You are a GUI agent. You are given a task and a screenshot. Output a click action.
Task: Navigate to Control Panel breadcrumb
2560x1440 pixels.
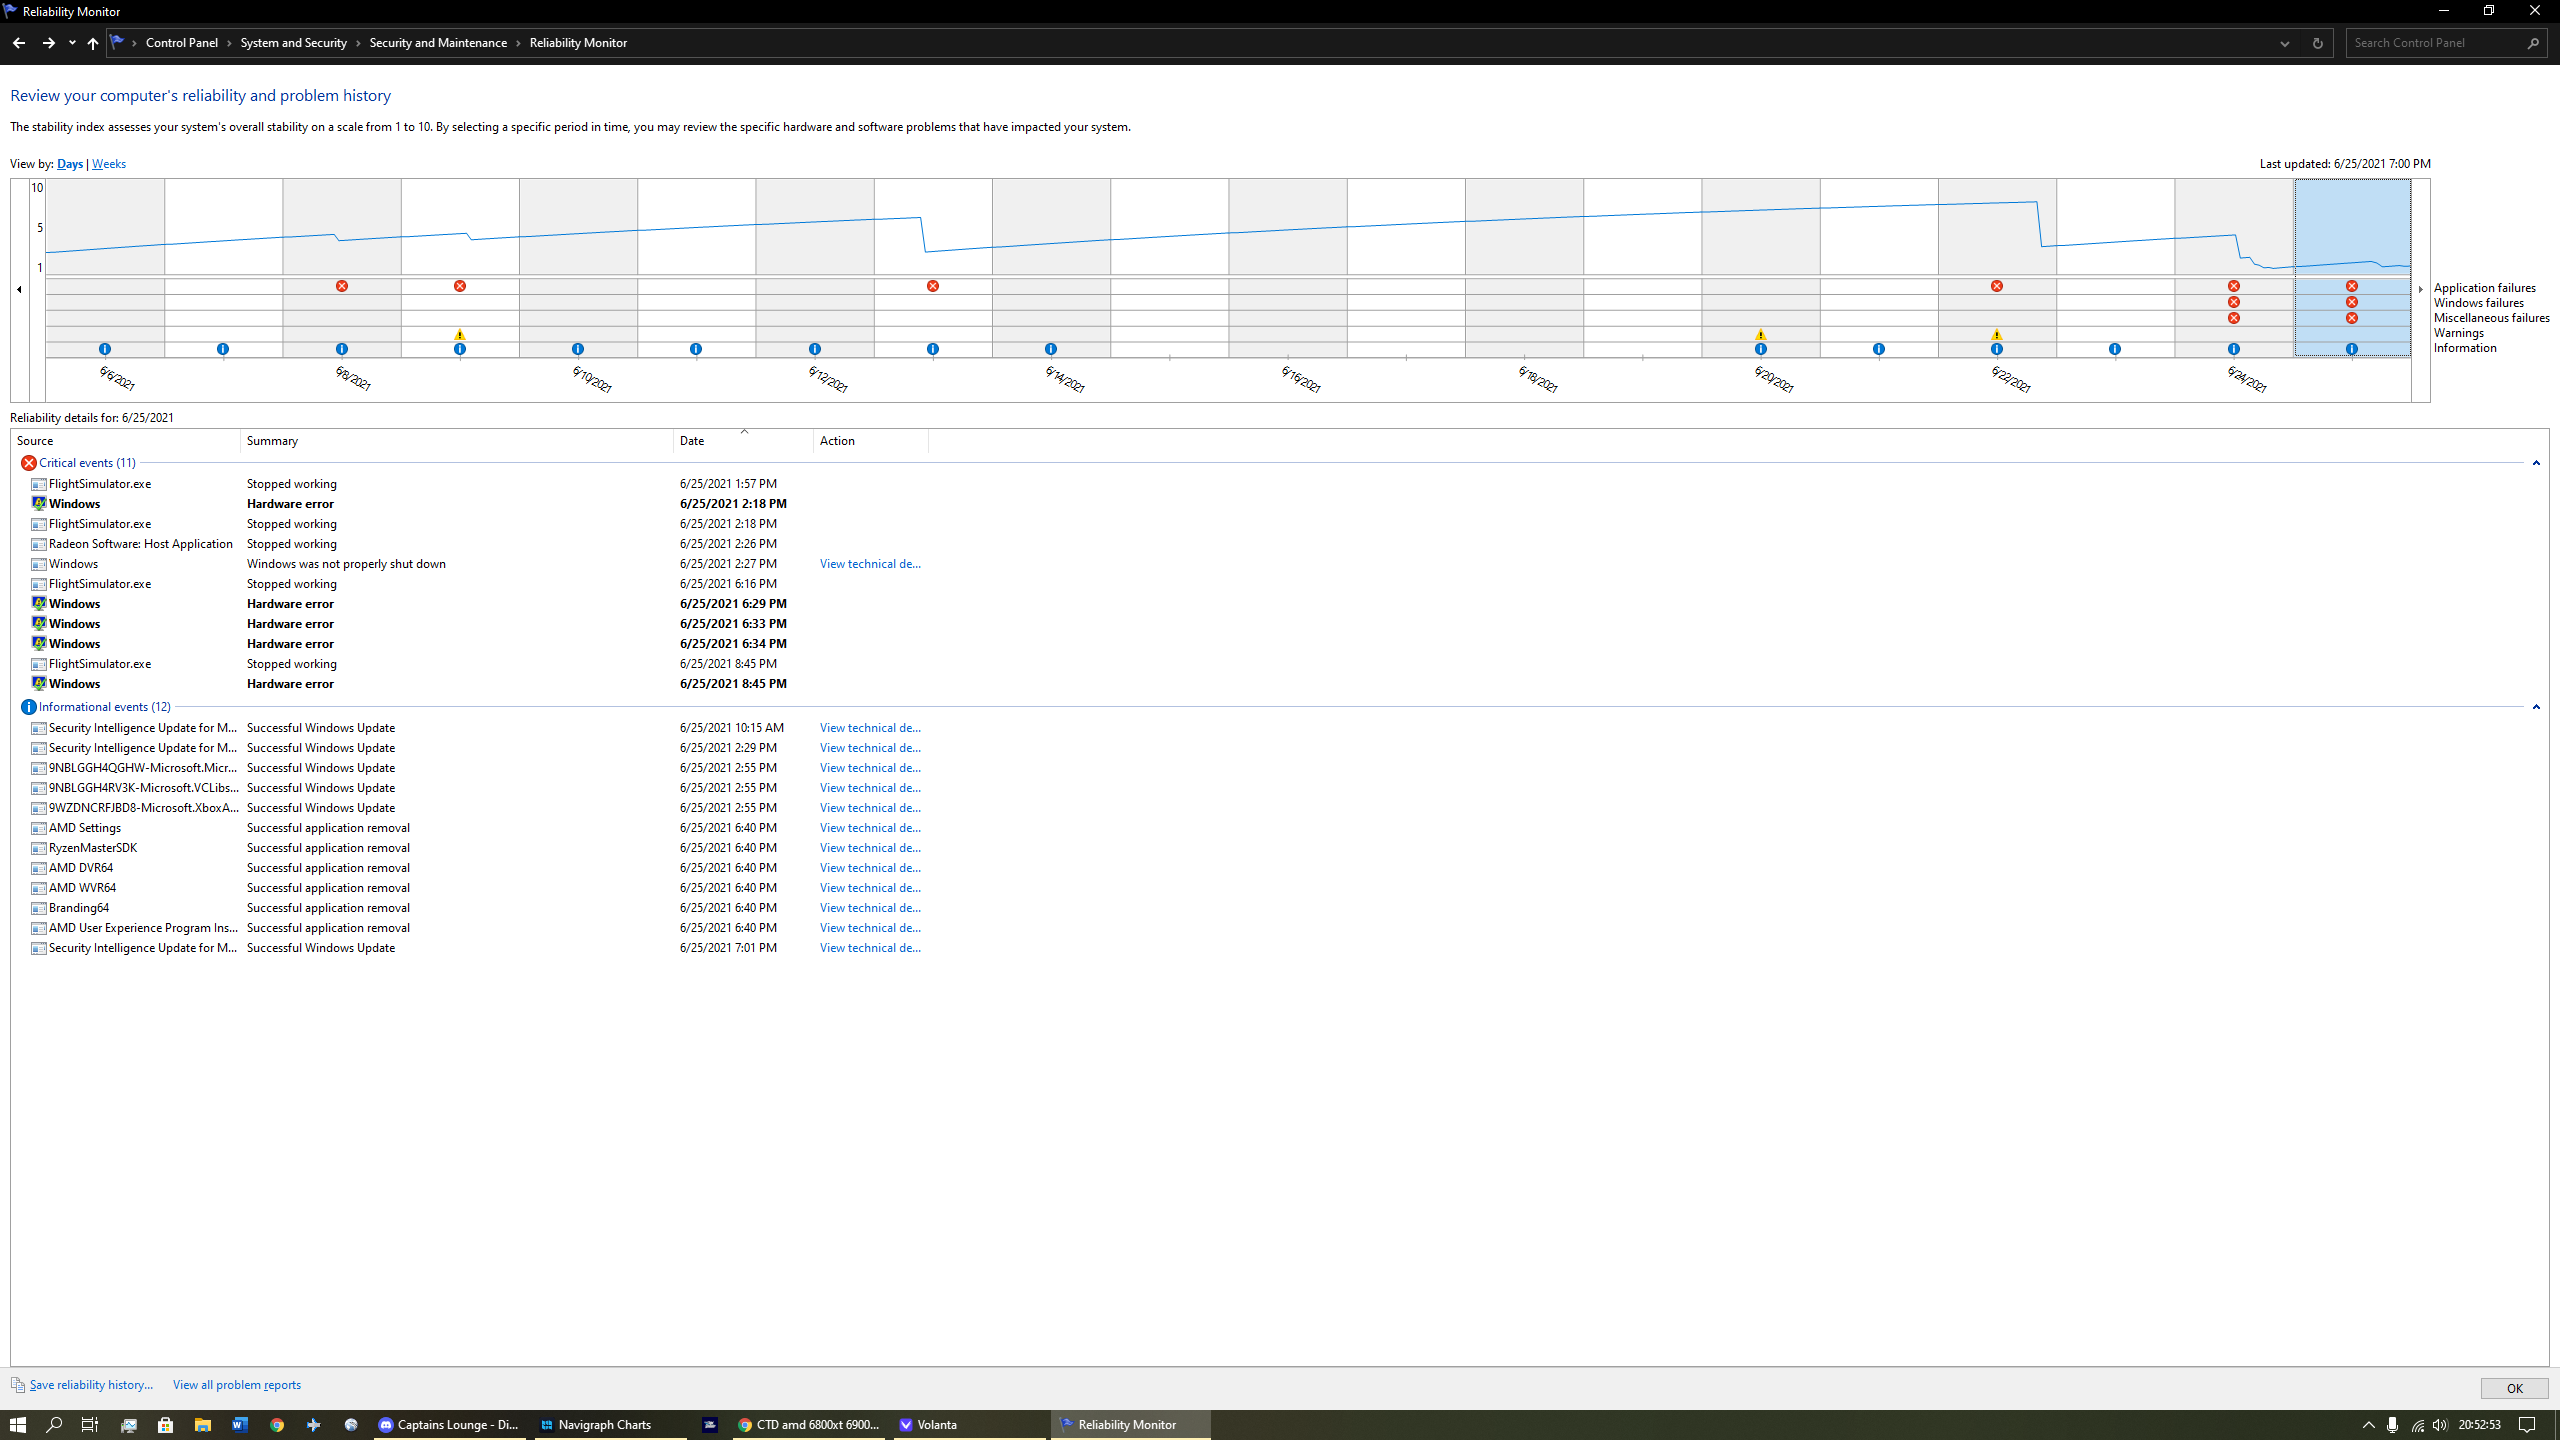point(182,43)
